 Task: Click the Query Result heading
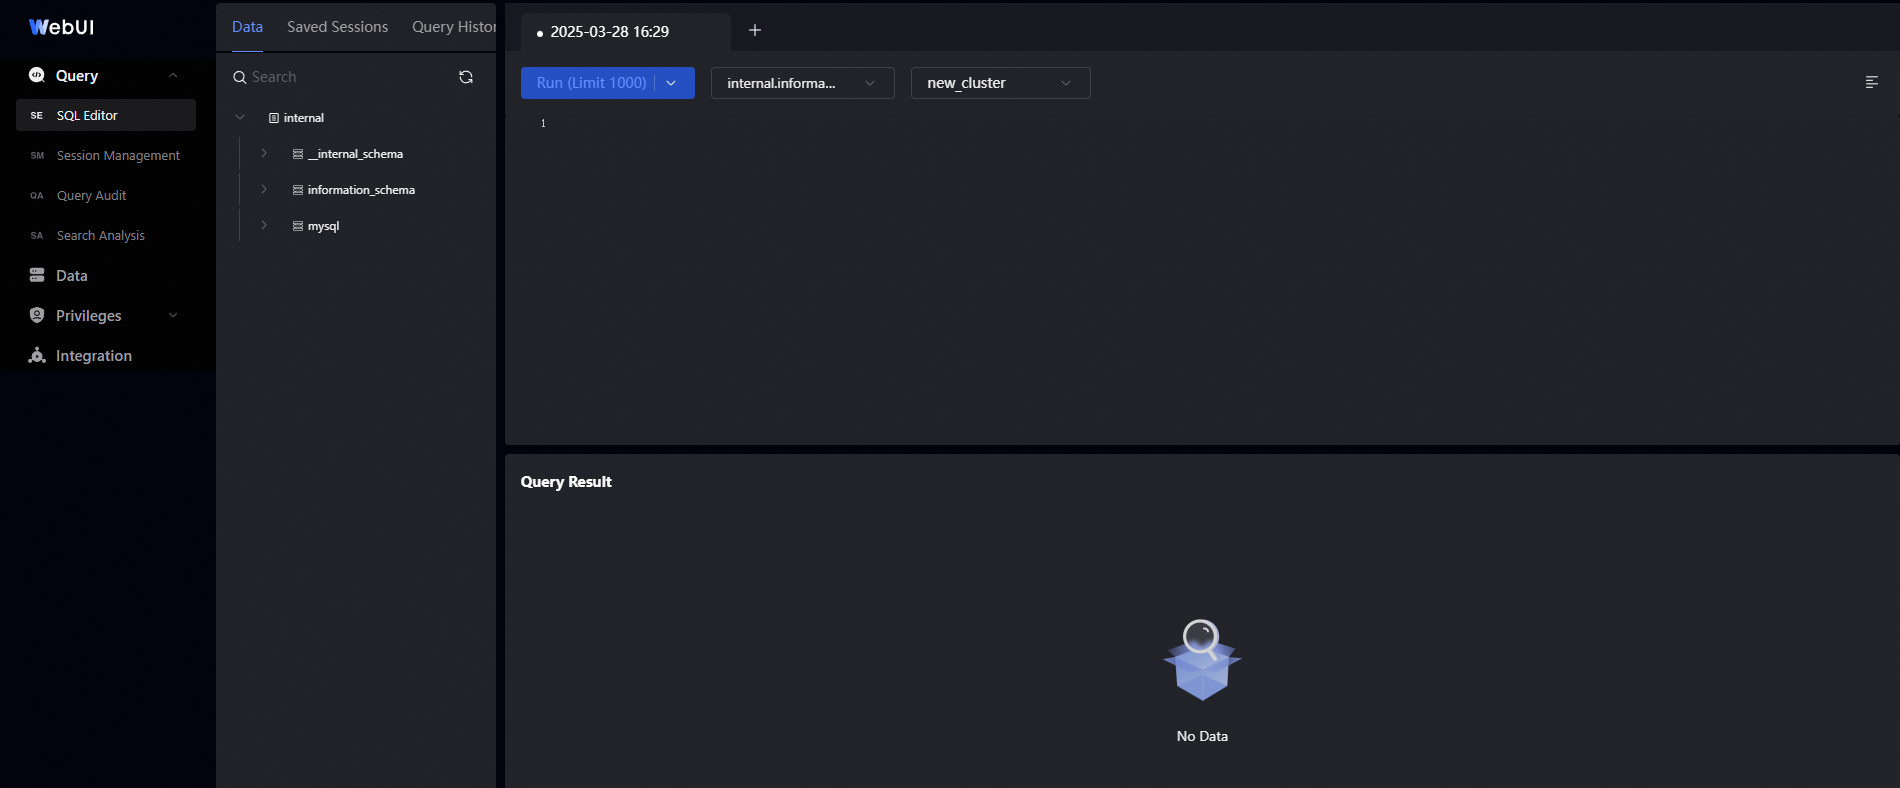(x=566, y=482)
